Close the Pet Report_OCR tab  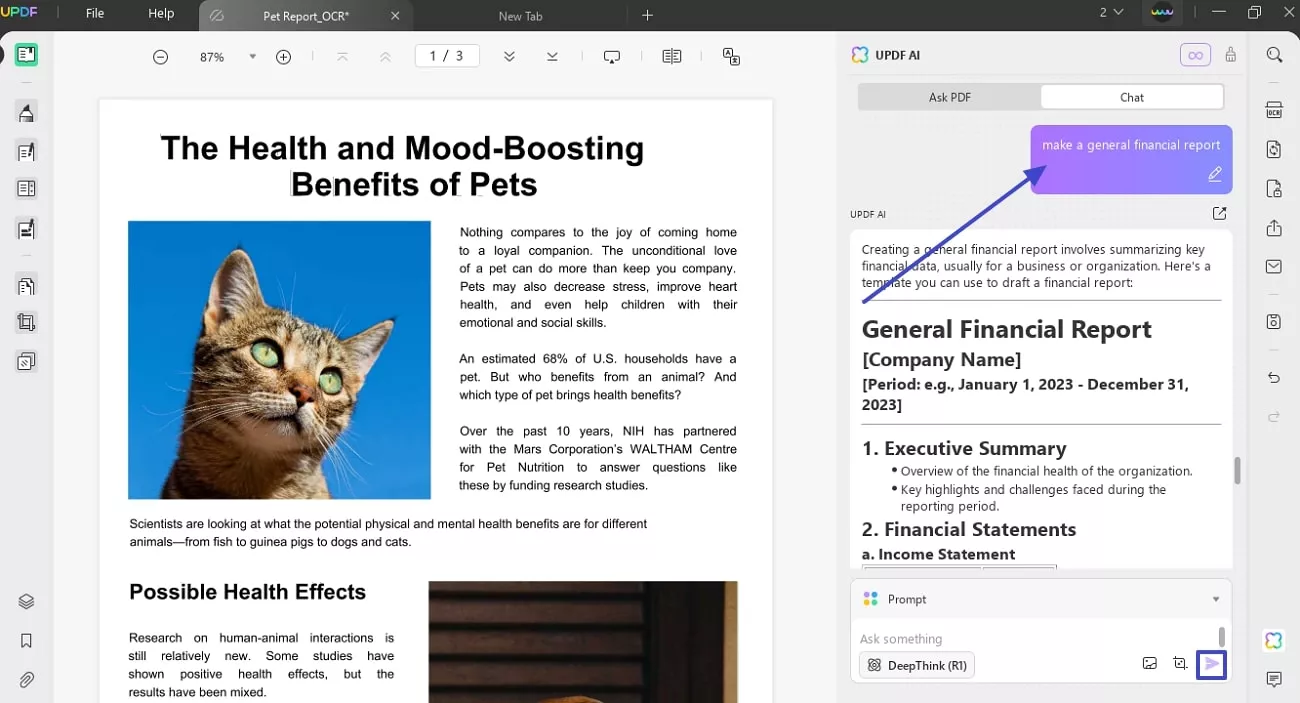coord(395,16)
